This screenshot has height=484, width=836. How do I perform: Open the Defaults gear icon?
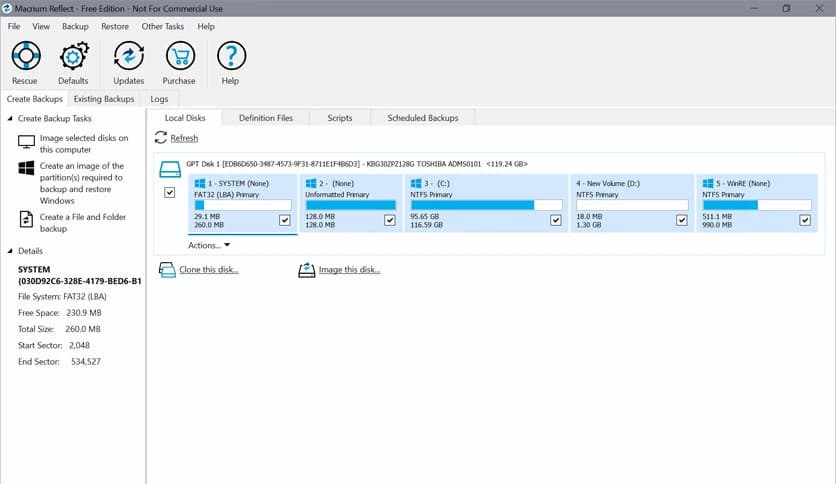tap(74, 56)
